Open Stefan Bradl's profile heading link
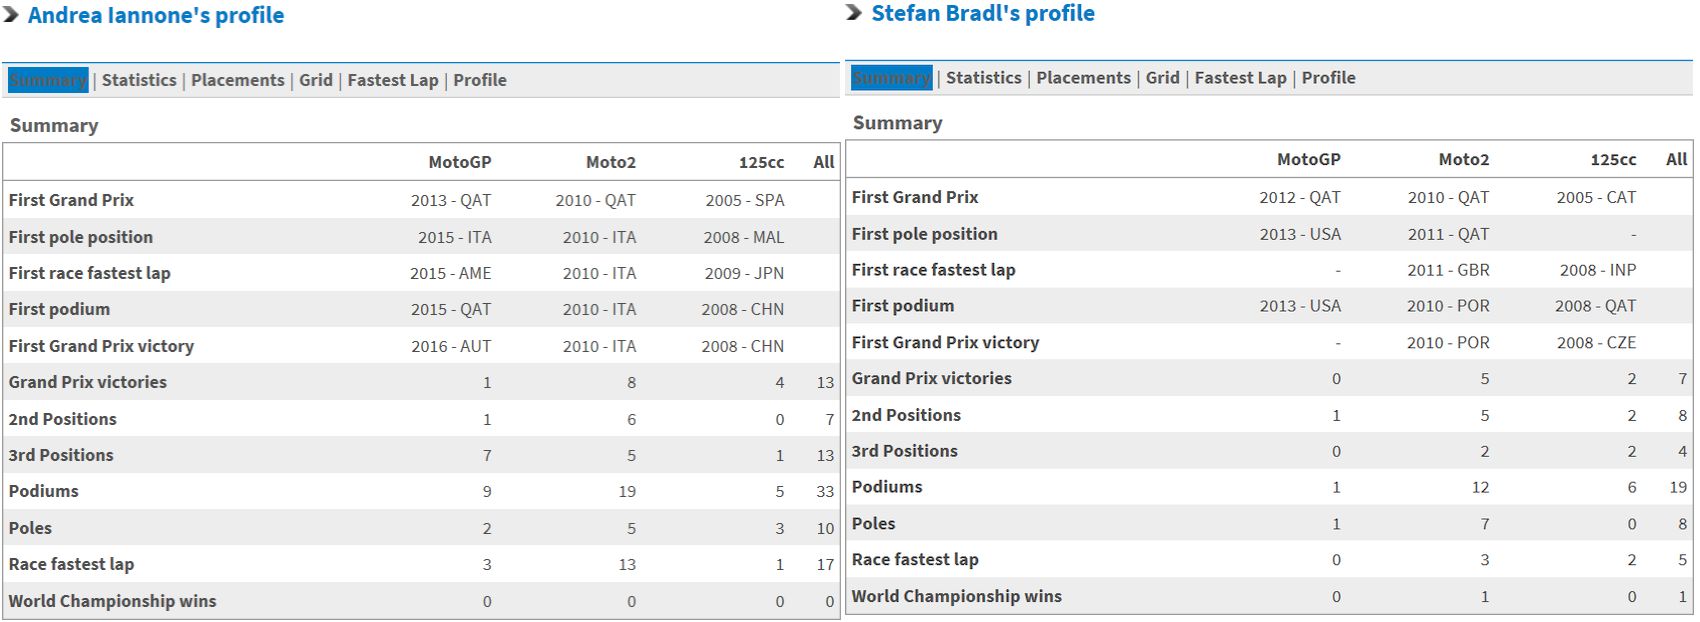1700x622 pixels. click(983, 13)
